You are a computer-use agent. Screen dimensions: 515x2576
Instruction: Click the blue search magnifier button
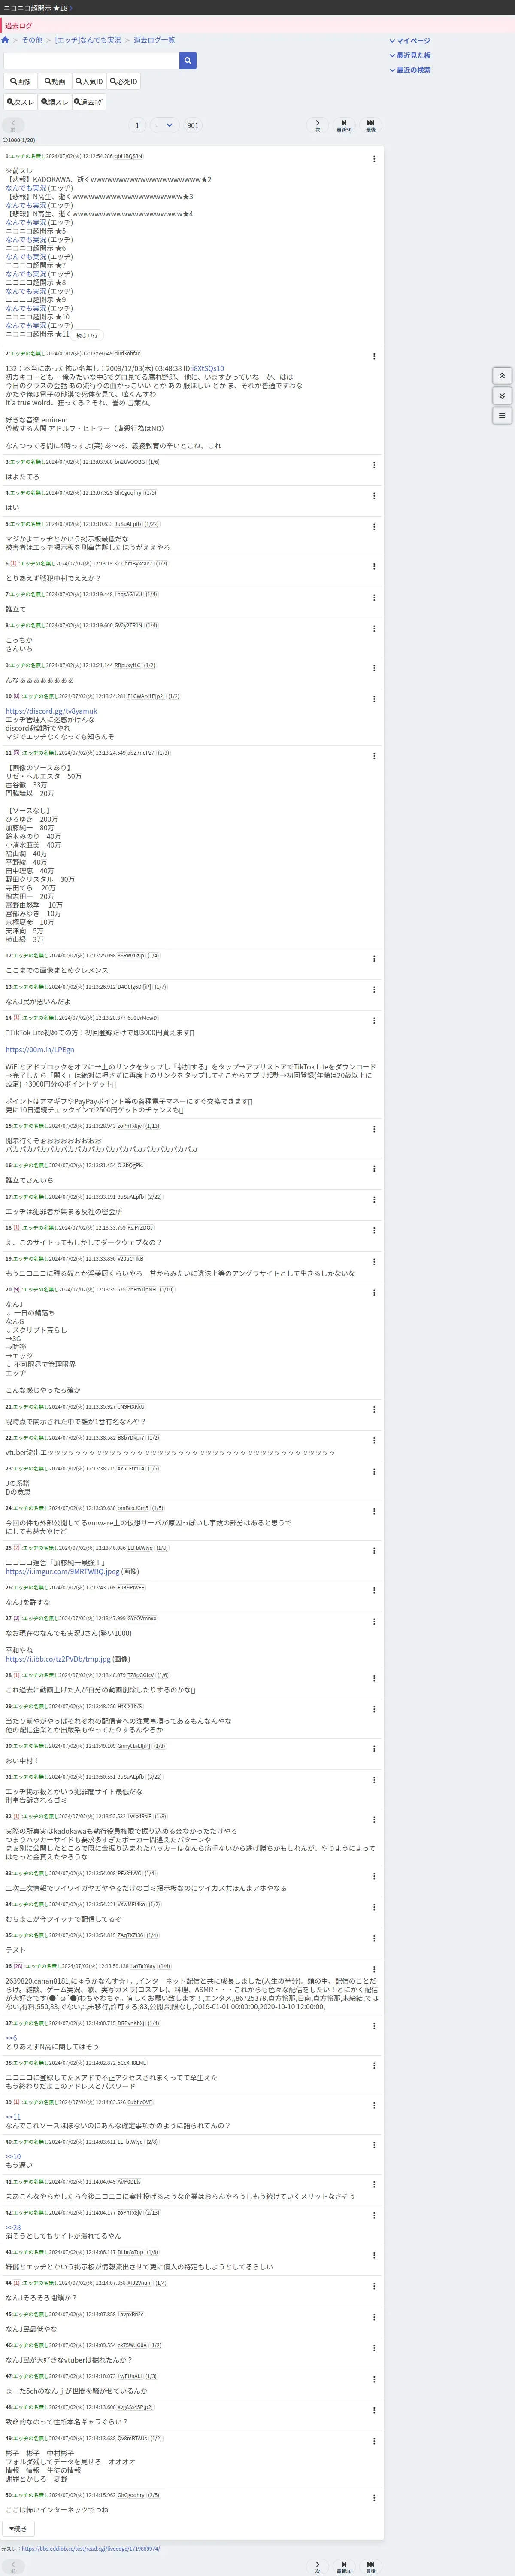(188, 61)
